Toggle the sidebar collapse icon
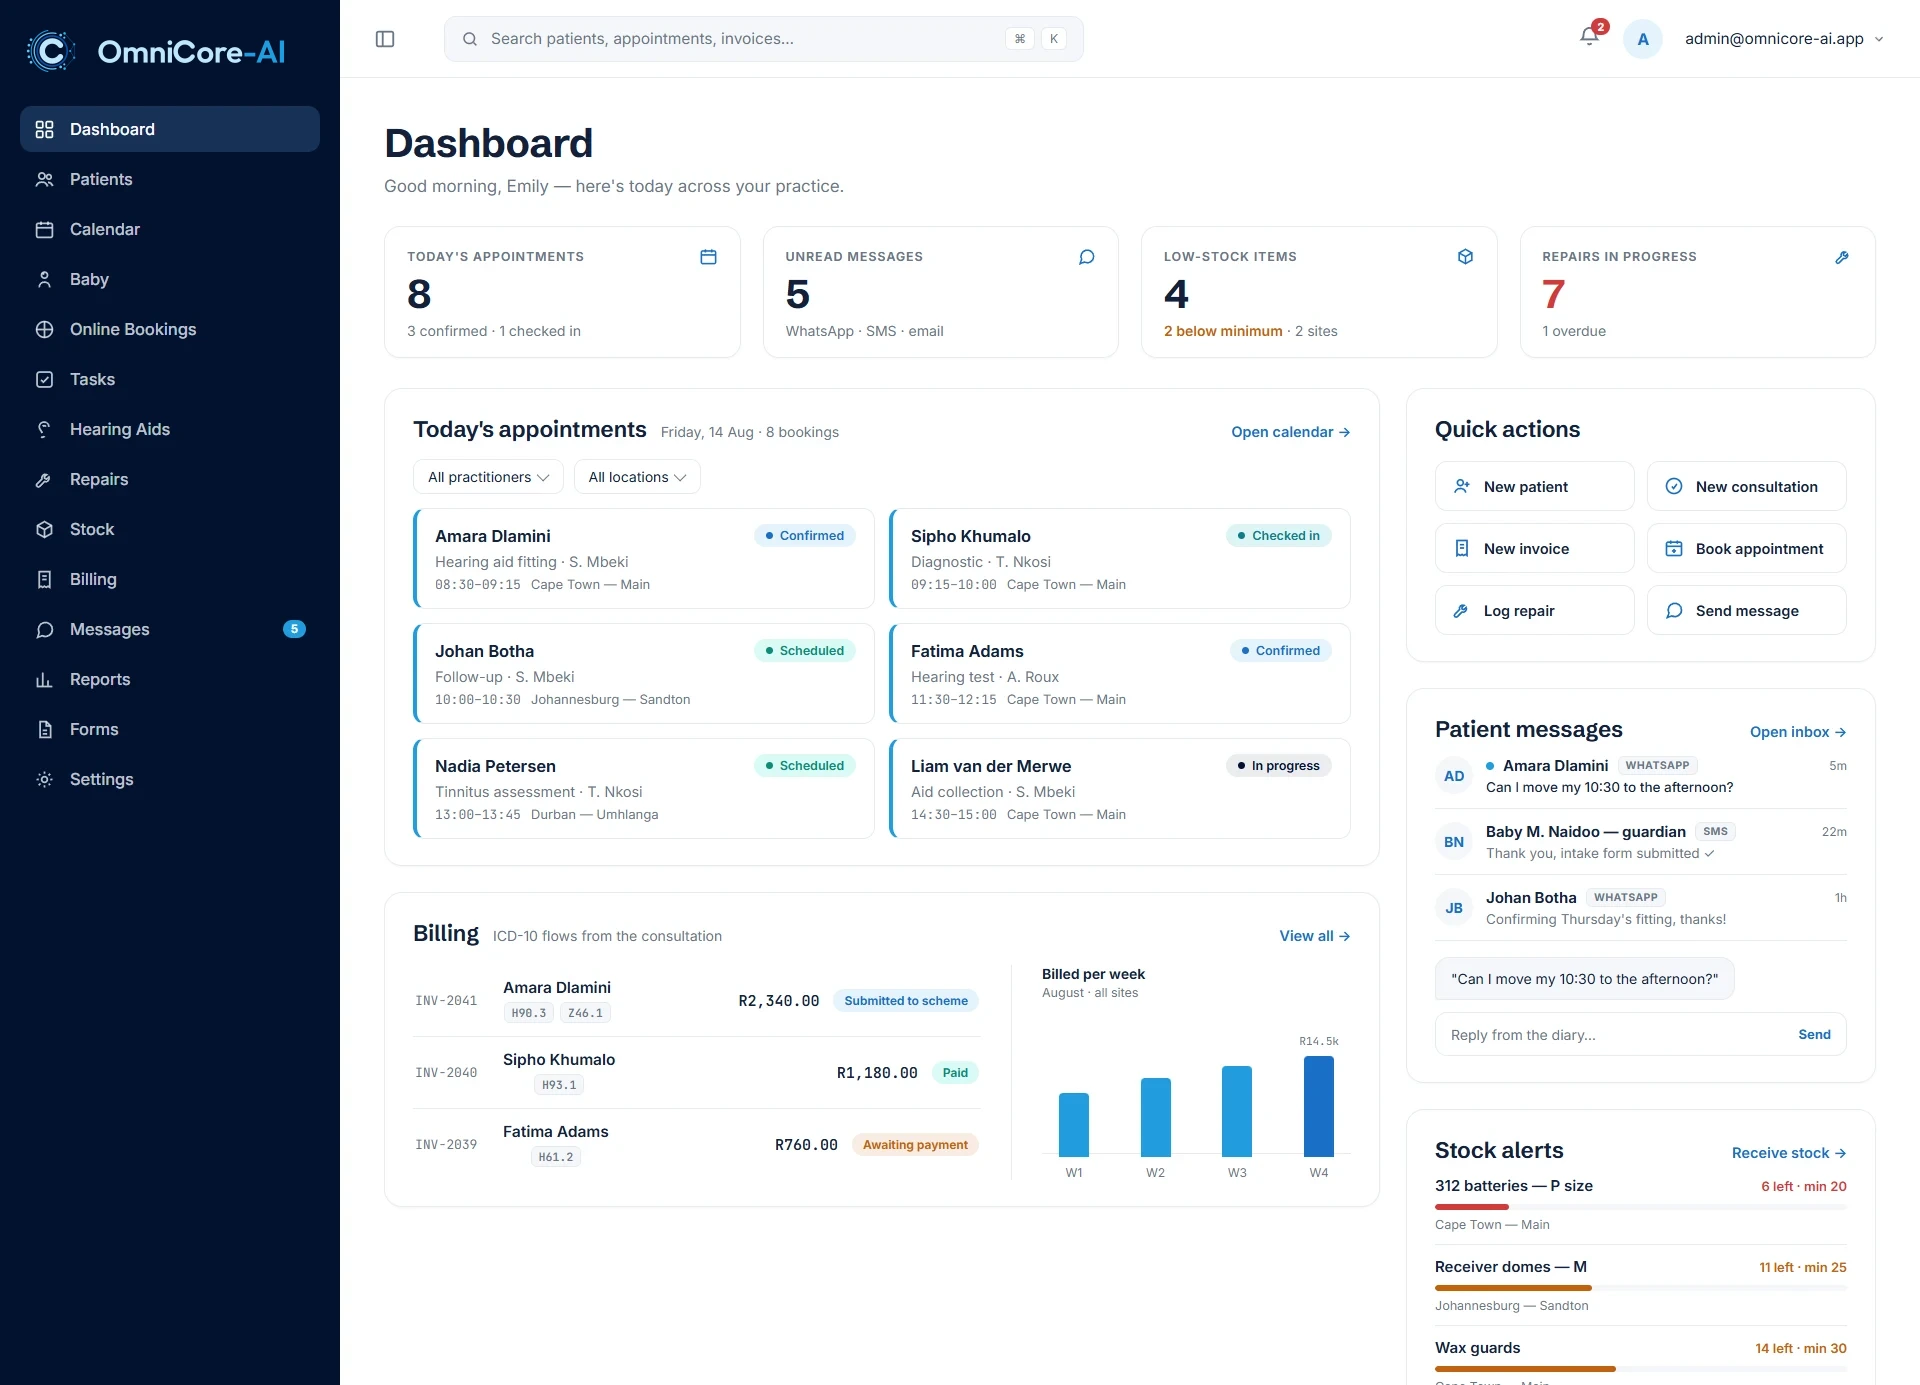 (x=385, y=39)
